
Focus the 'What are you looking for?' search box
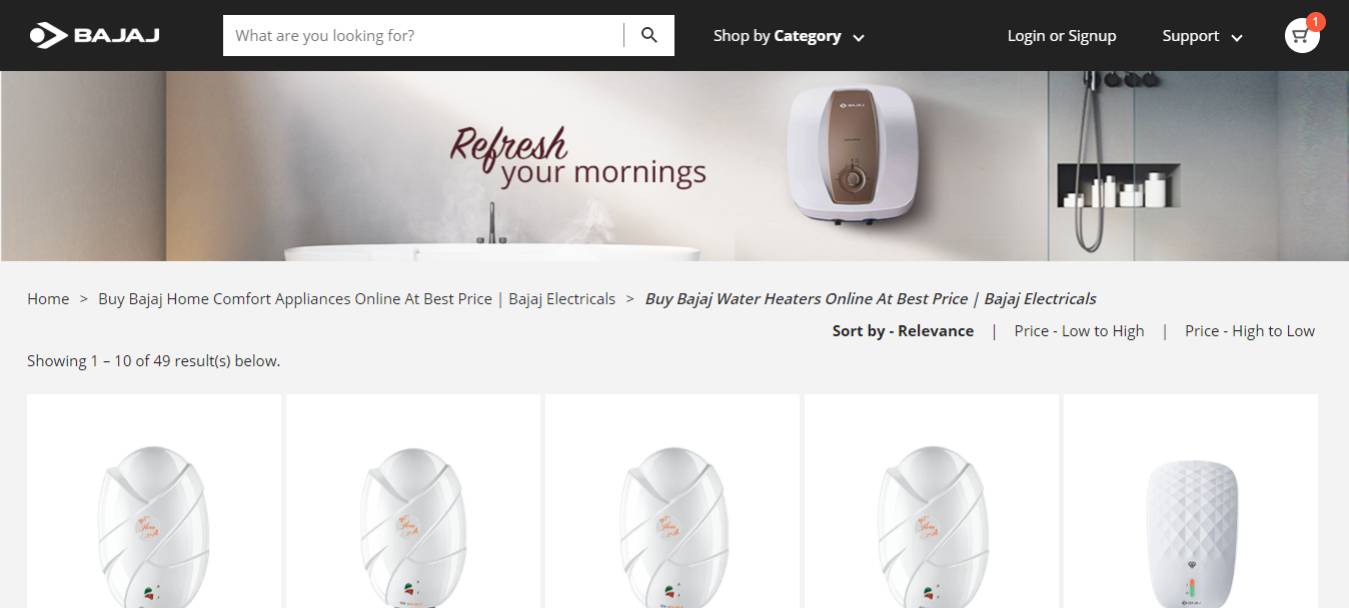tap(424, 35)
